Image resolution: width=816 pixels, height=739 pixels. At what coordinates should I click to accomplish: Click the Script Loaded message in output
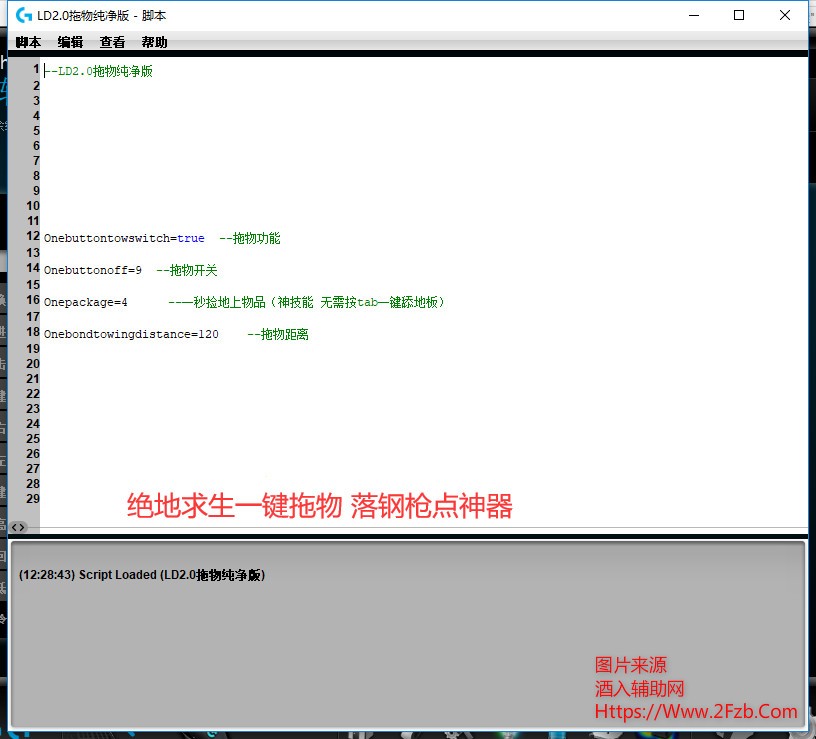click(141, 575)
